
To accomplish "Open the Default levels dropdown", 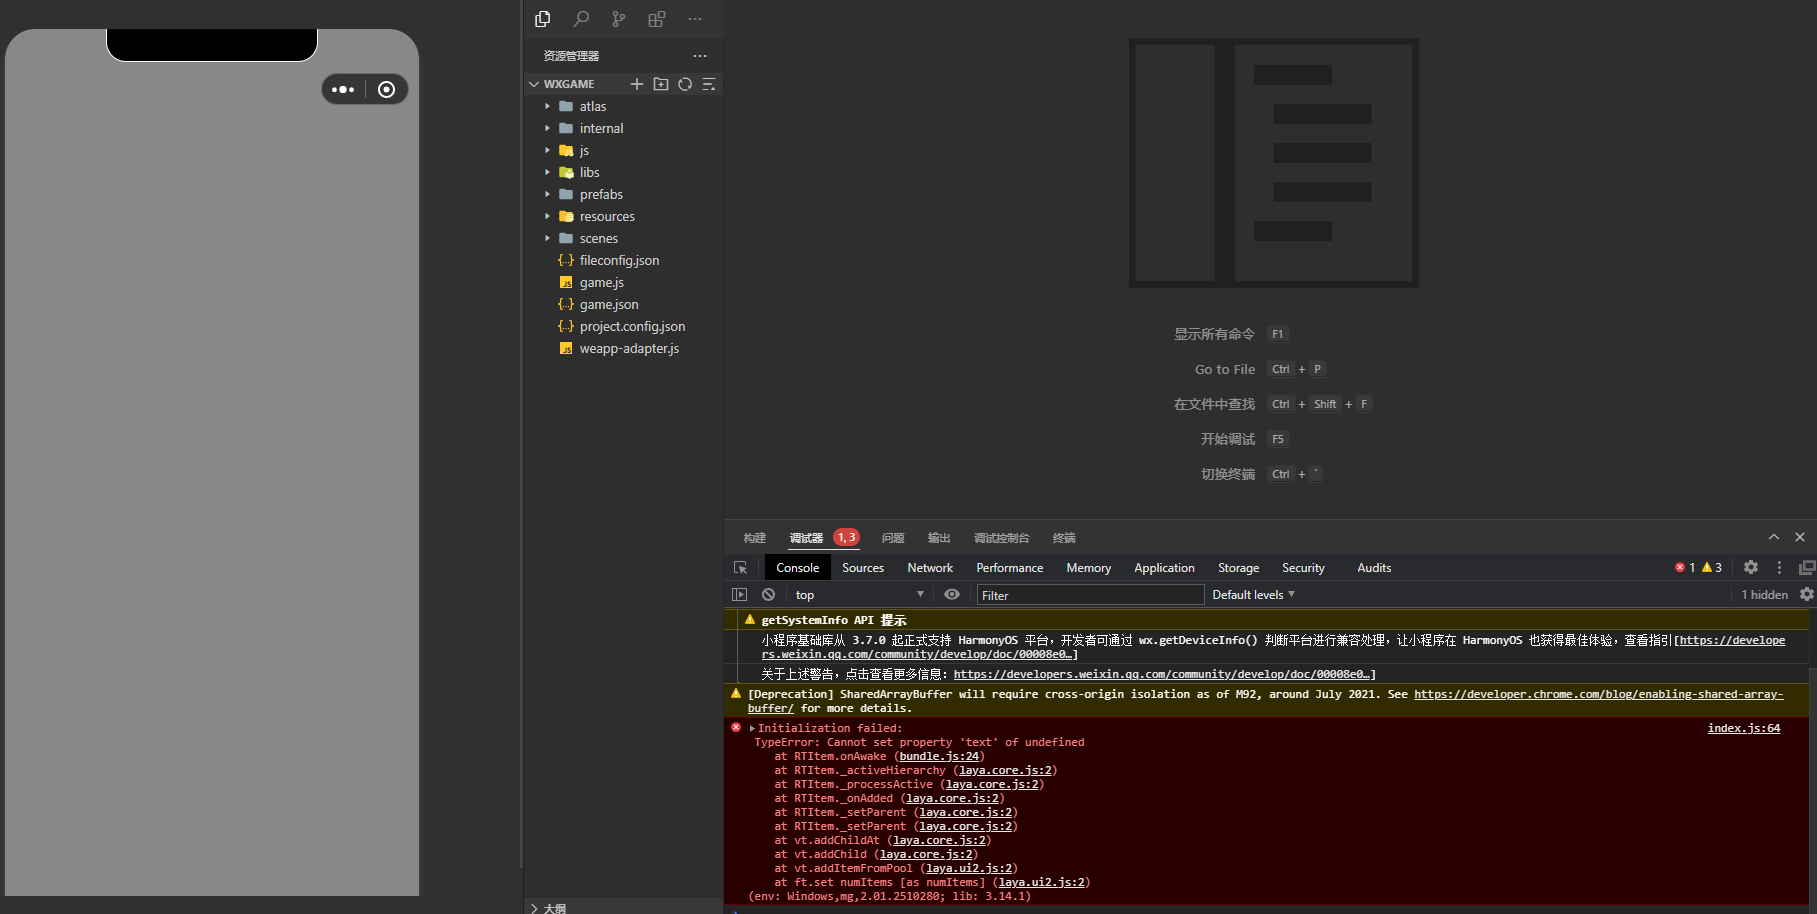I will (x=1253, y=595).
